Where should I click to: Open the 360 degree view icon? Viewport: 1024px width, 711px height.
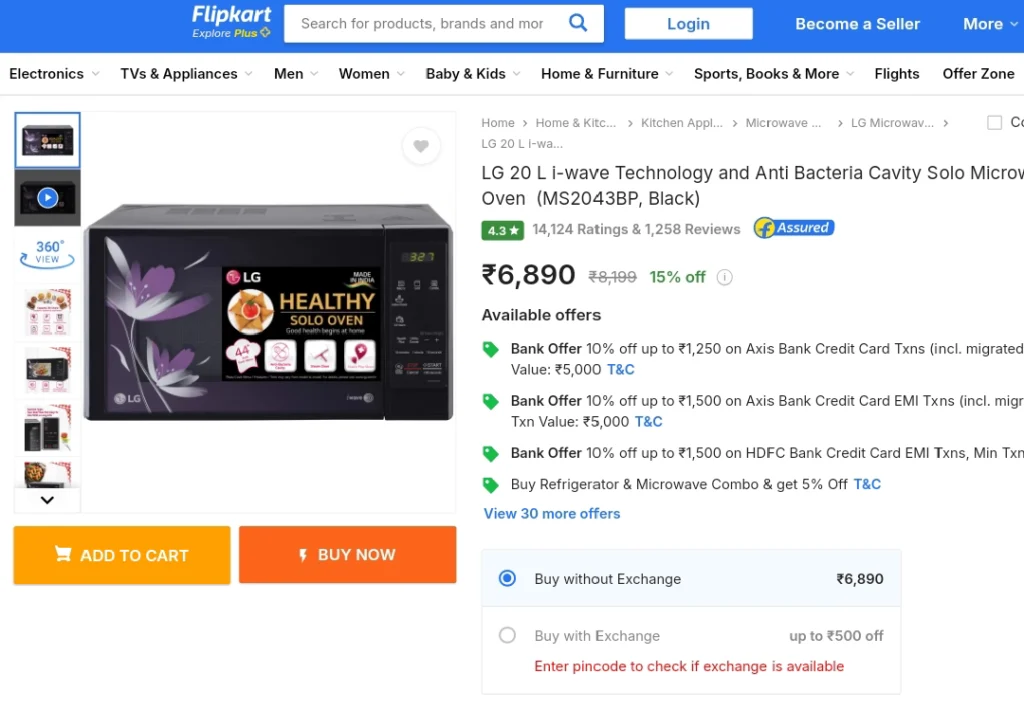(x=48, y=253)
